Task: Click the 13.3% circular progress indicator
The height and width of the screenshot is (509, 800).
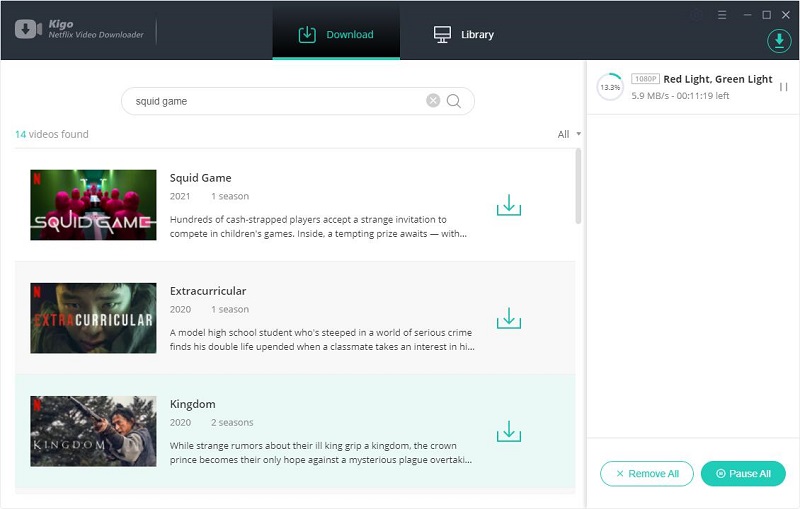Action: tap(610, 87)
